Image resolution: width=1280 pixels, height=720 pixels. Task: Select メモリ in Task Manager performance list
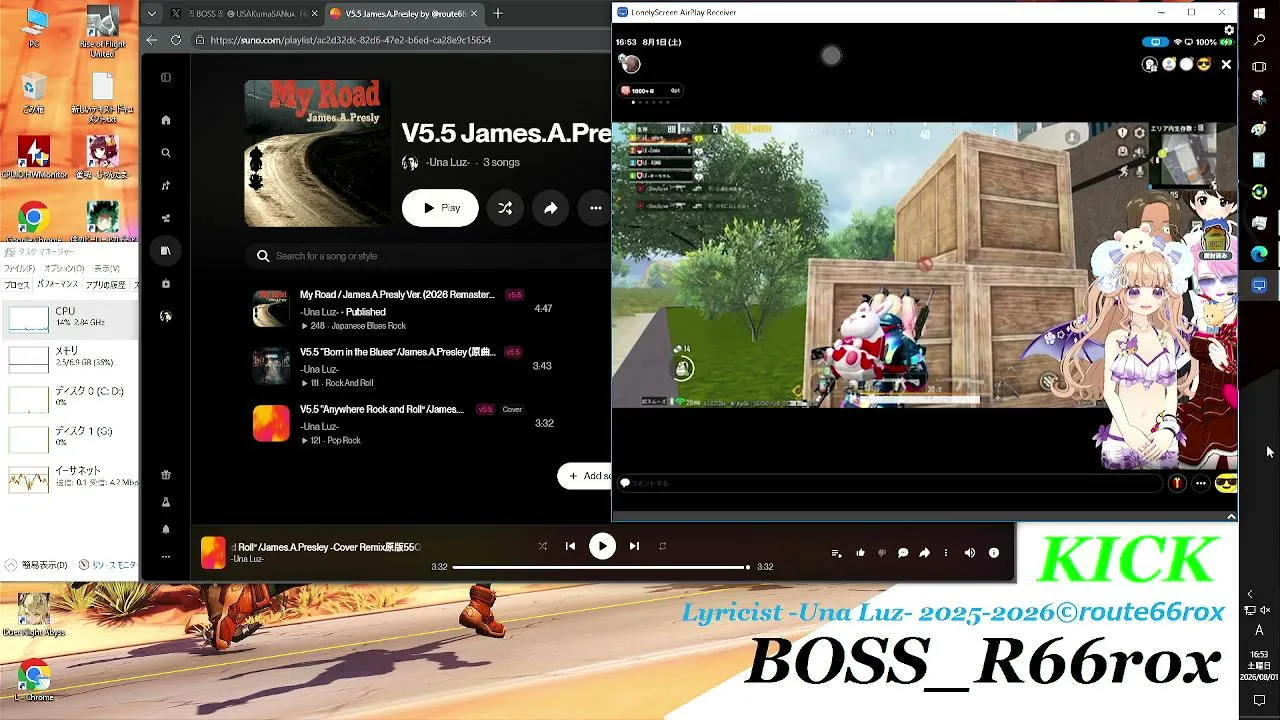[70, 357]
